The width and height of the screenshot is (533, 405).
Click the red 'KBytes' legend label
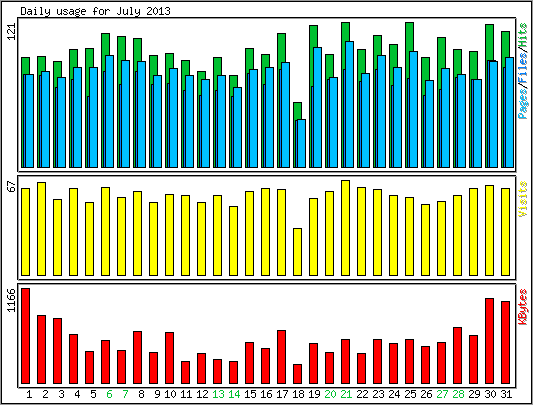click(523, 307)
